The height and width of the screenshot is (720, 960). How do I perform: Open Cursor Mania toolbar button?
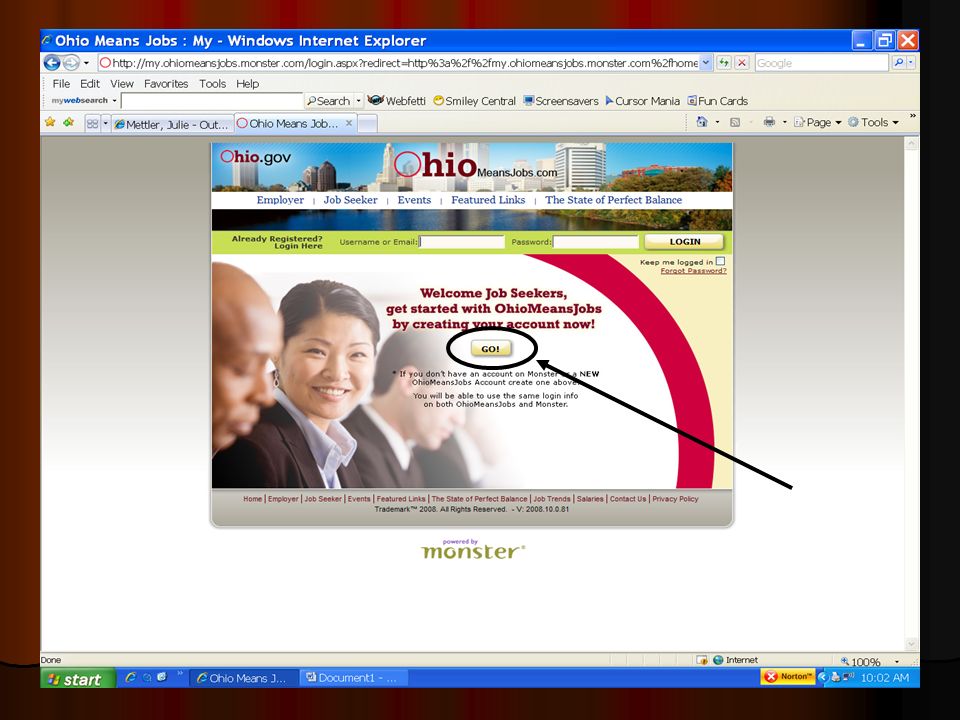pyautogui.click(x=643, y=101)
